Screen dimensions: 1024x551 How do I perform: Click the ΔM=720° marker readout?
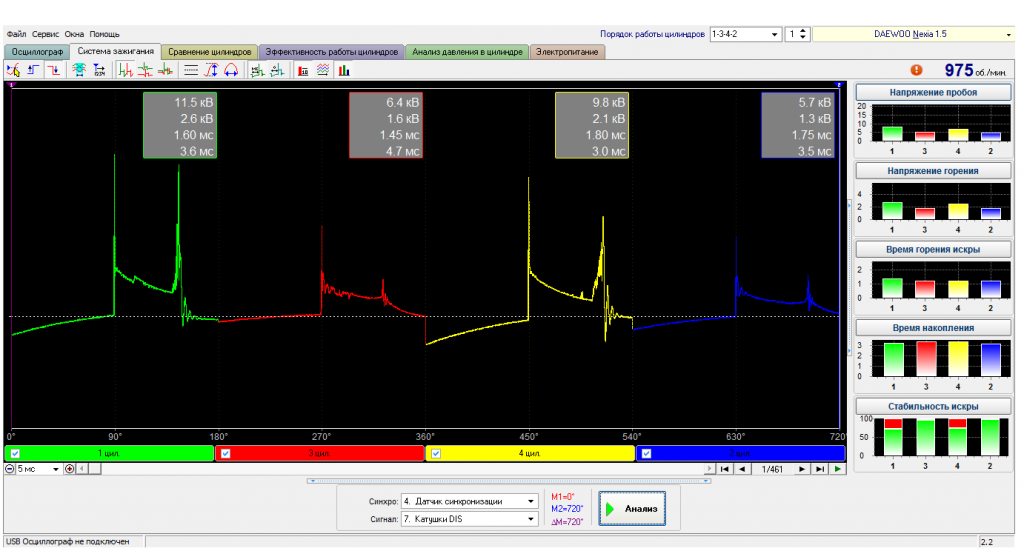point(567,522)
